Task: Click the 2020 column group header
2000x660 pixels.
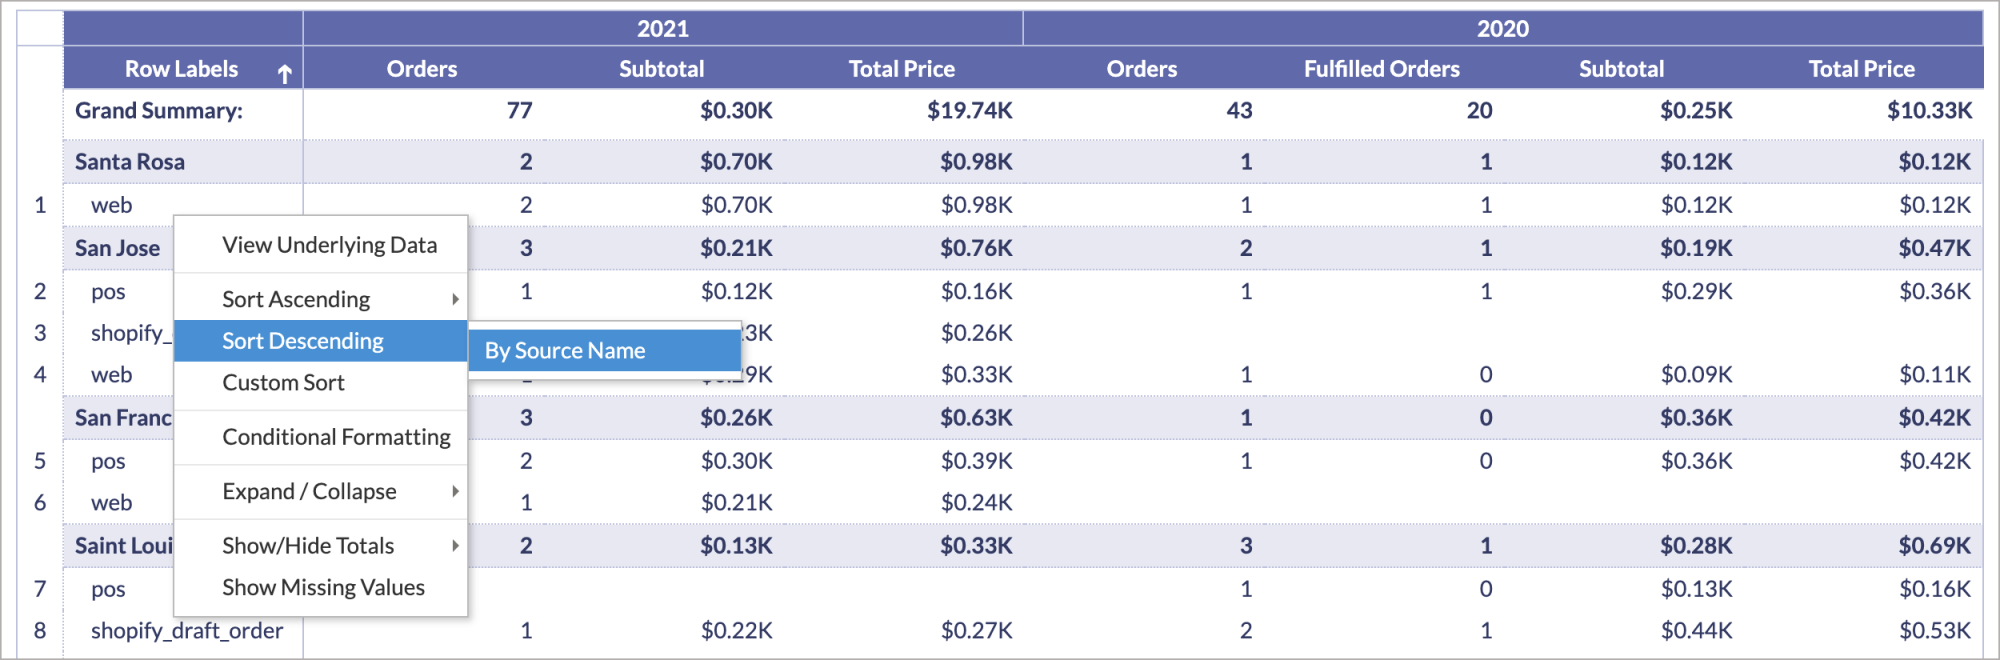Action: tap(1502, 29)
